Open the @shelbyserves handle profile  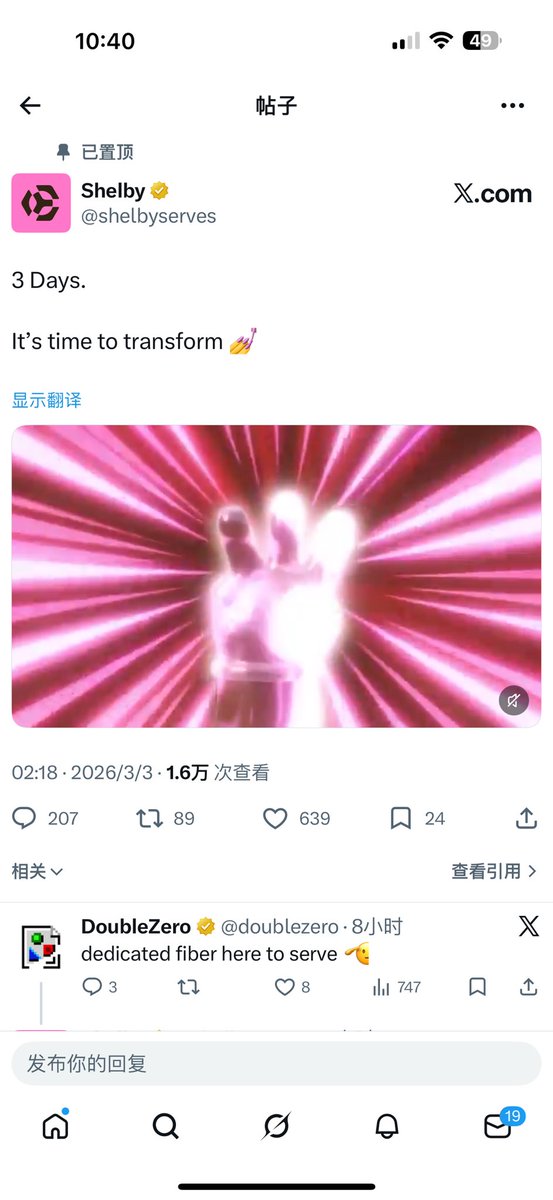pos(148,216)
